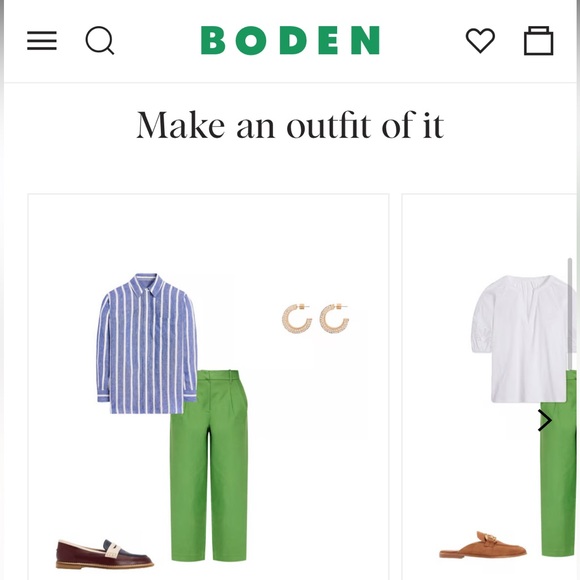
Task: Click the 'Make an outfit of it' heading
Action: [x=290, y=125]
